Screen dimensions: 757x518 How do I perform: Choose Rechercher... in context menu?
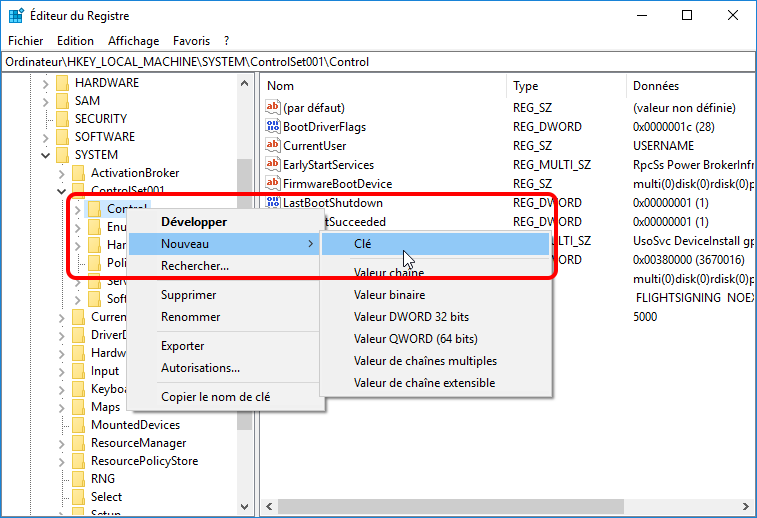[224, 266]
